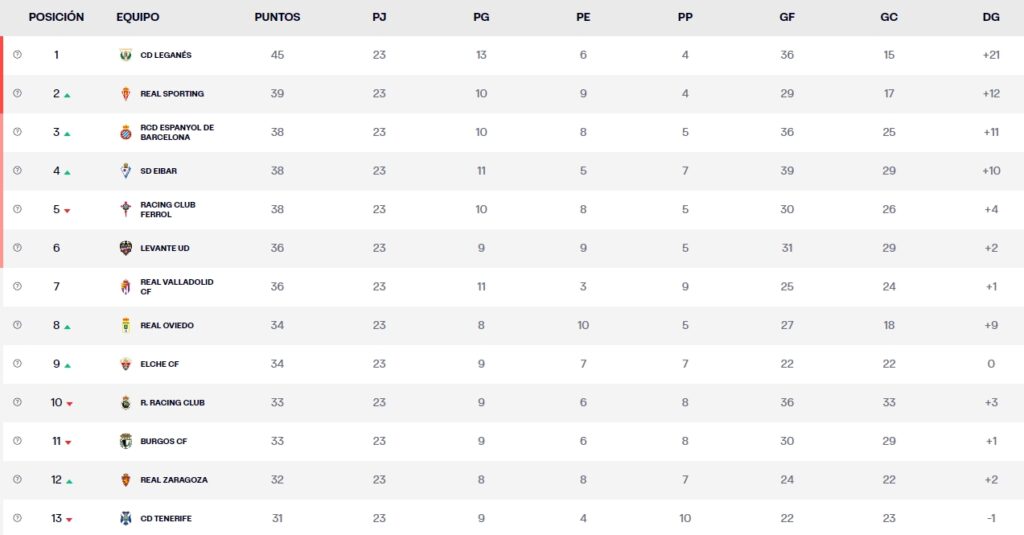
Task: Click the RCD Espanyol club crest
Action: [x=125, y=132]
